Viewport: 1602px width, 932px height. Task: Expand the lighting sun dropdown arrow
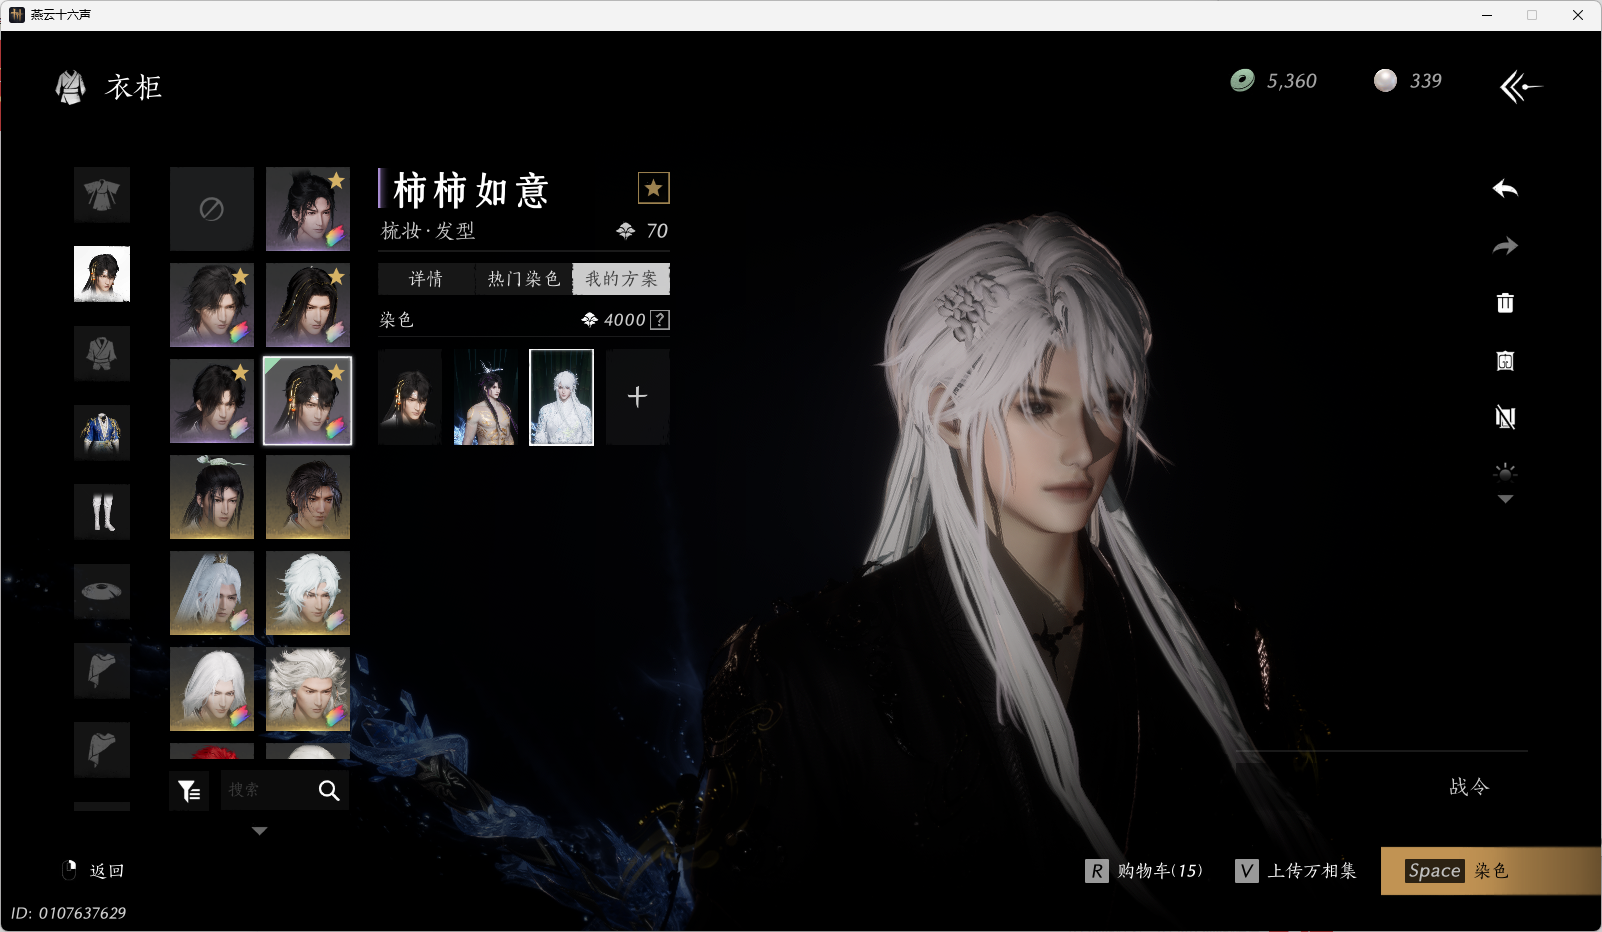point(1505,499)
